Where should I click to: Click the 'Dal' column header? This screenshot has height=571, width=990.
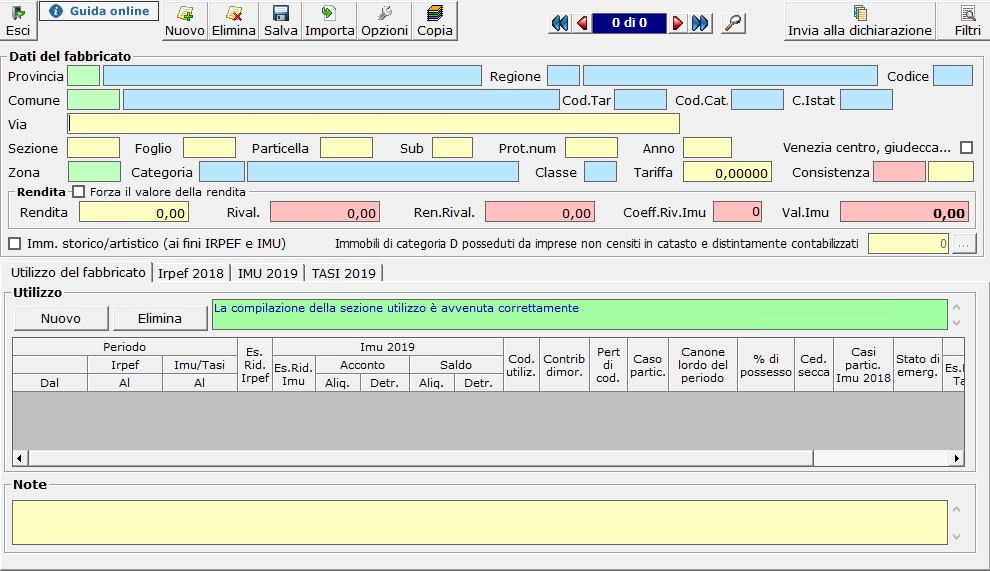click(x=50, y=383)
